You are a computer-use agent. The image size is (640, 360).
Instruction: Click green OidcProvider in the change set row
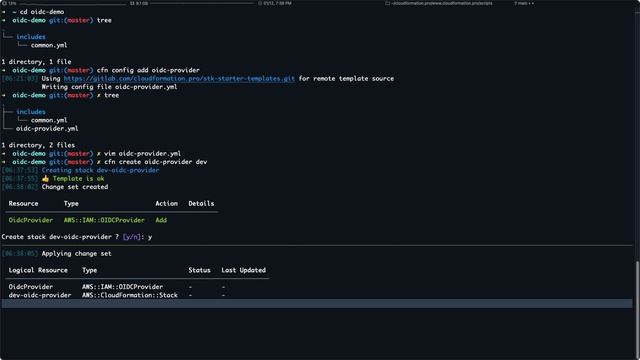pyautogui.click(x=31, y=220)
